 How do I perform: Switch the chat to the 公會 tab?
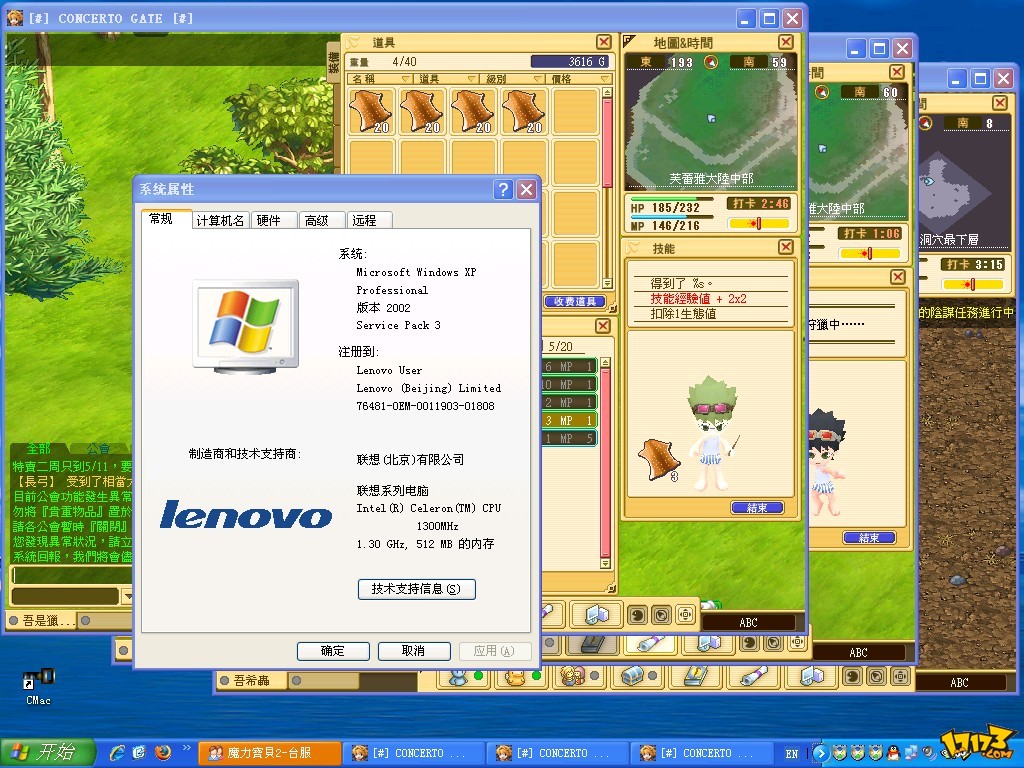(98, 449)
